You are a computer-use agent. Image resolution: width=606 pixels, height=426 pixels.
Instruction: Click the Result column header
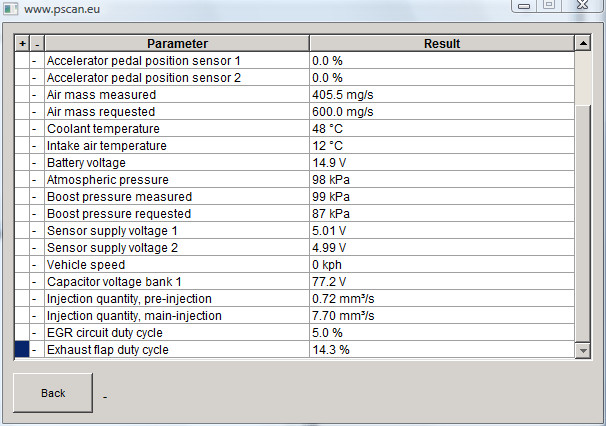pos(442,43)
